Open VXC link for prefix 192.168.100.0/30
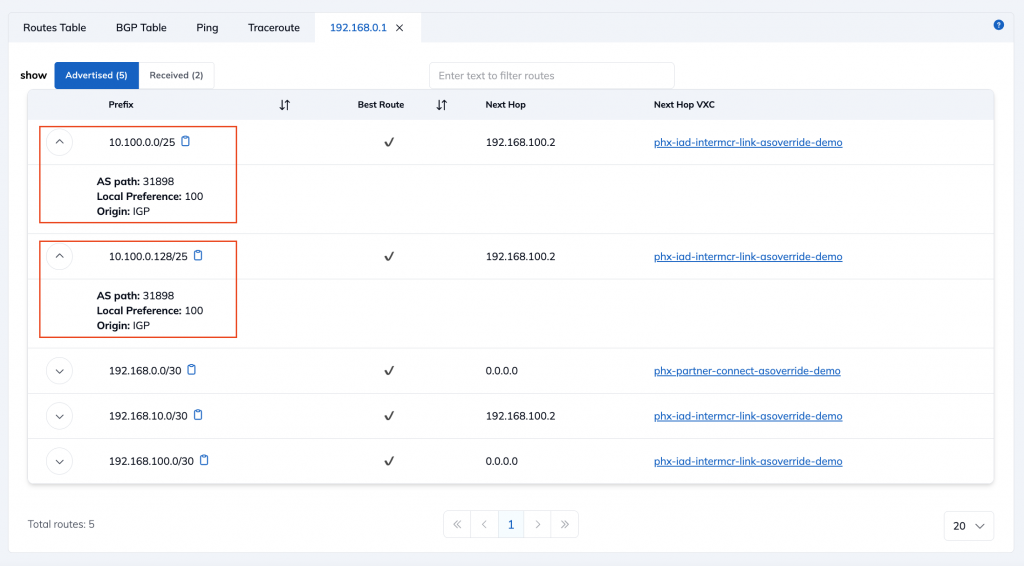This screenshot has width=1024, height=566. [748, 461]
